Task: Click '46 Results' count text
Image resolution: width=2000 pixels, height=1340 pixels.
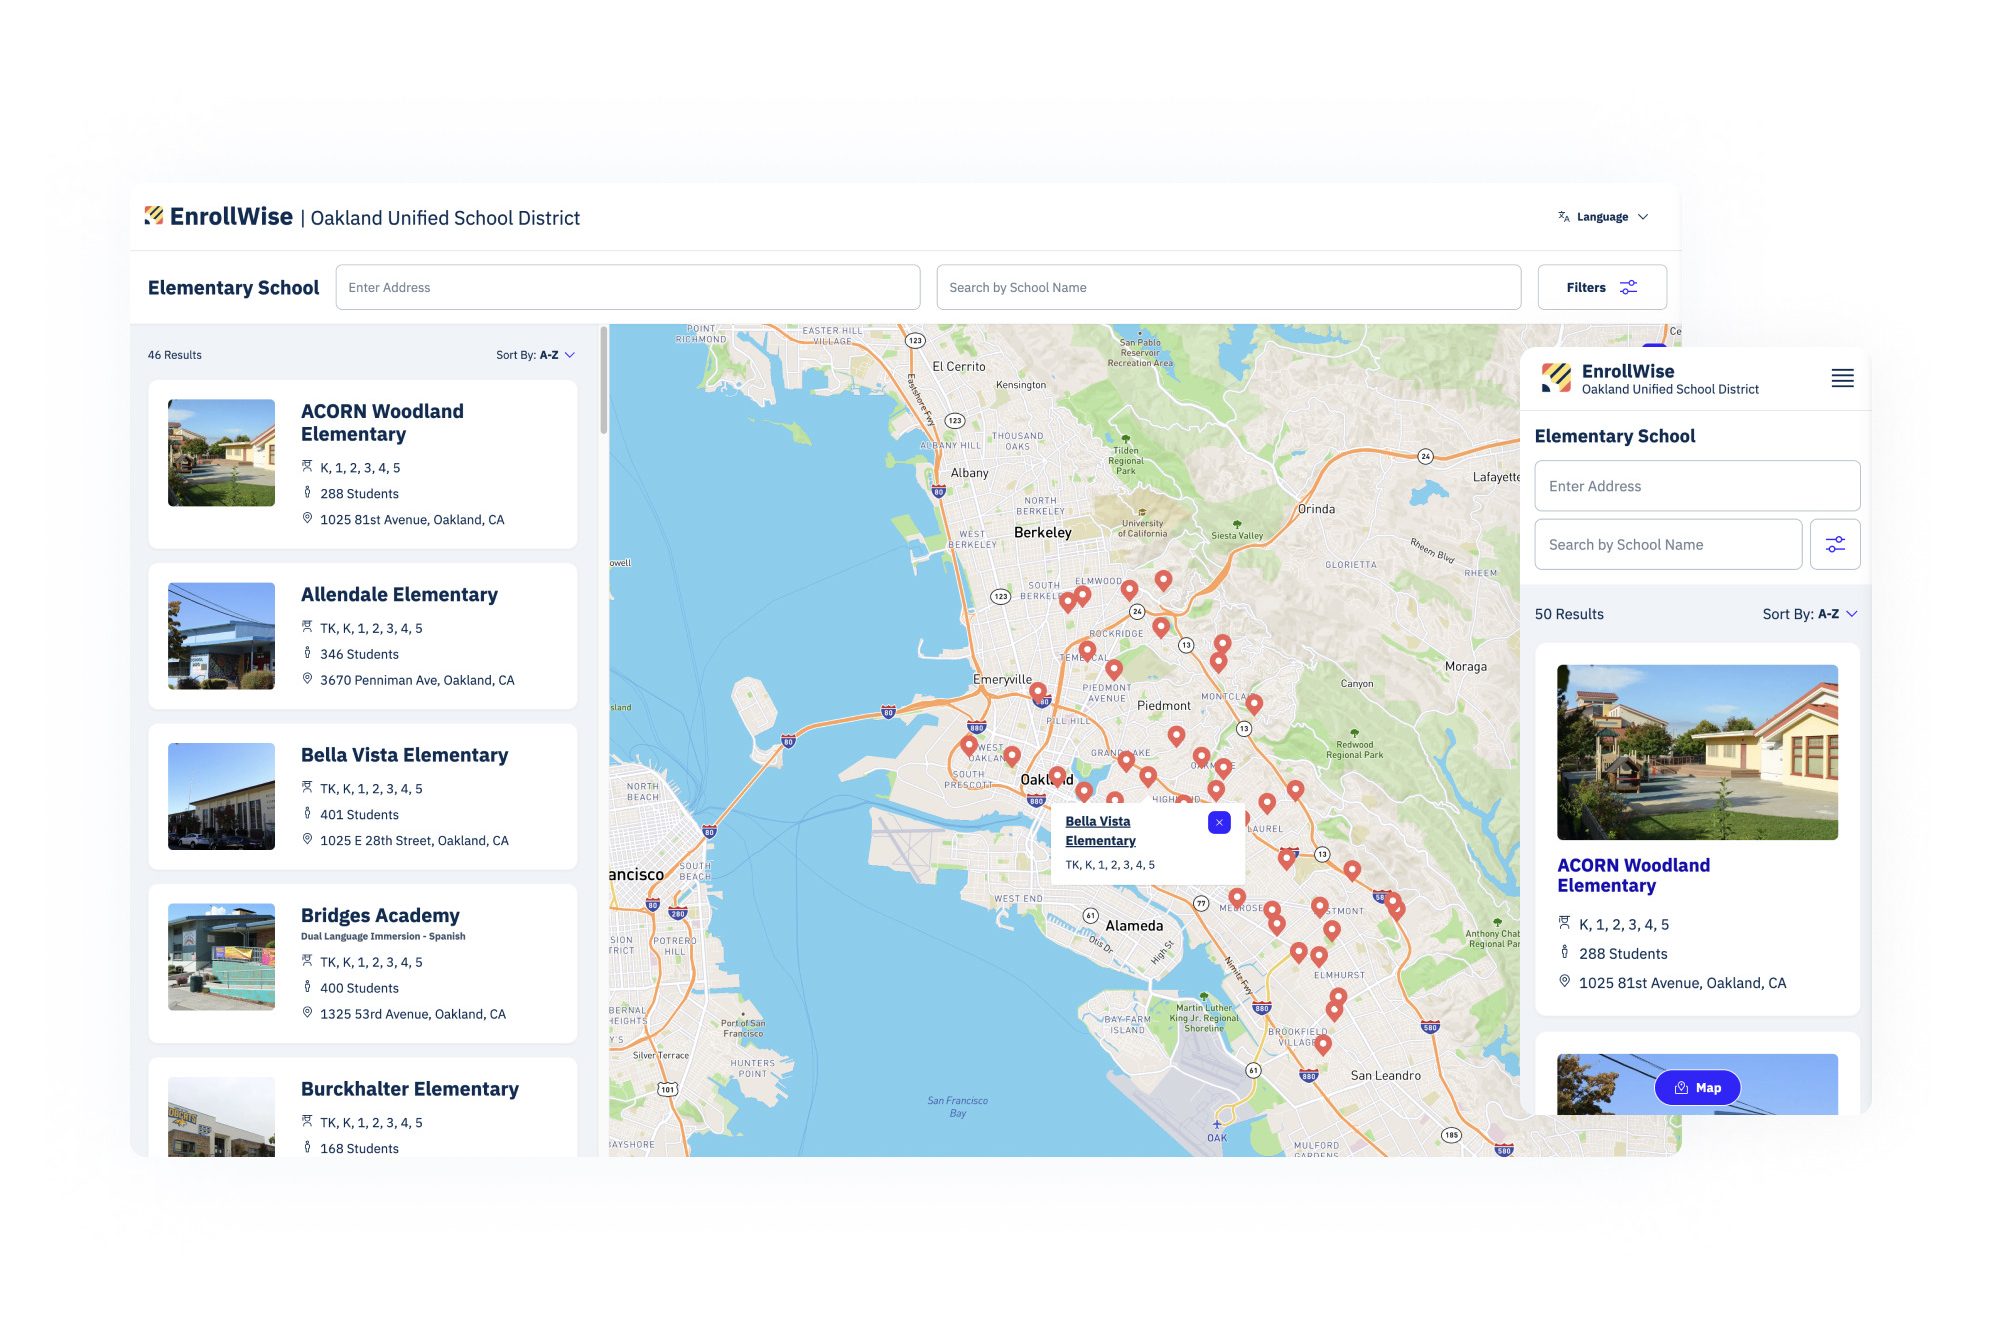Action: pos(174,355)
